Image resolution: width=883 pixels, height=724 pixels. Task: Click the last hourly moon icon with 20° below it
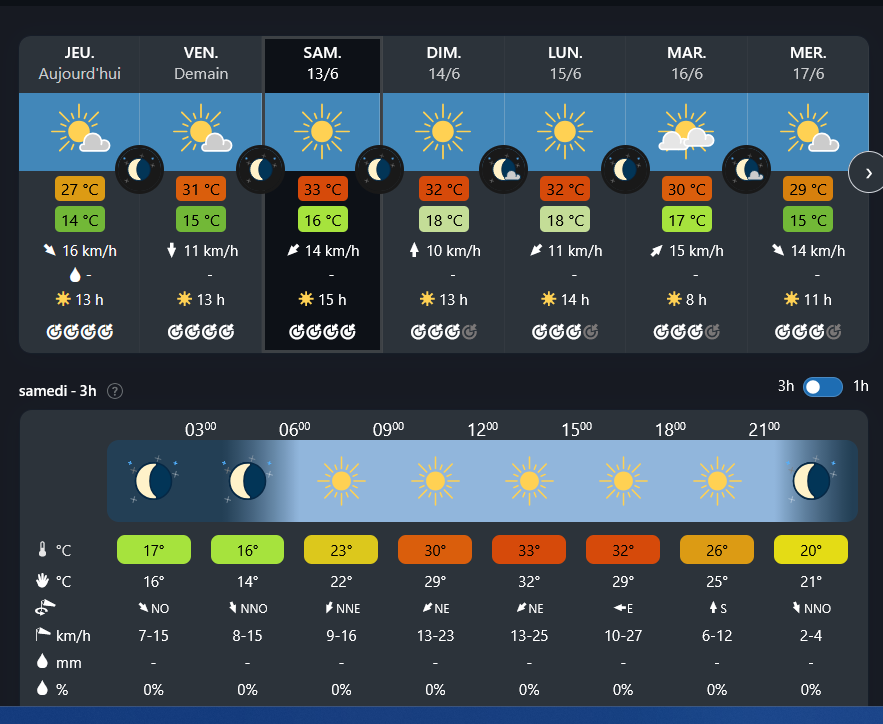point(811,481)
